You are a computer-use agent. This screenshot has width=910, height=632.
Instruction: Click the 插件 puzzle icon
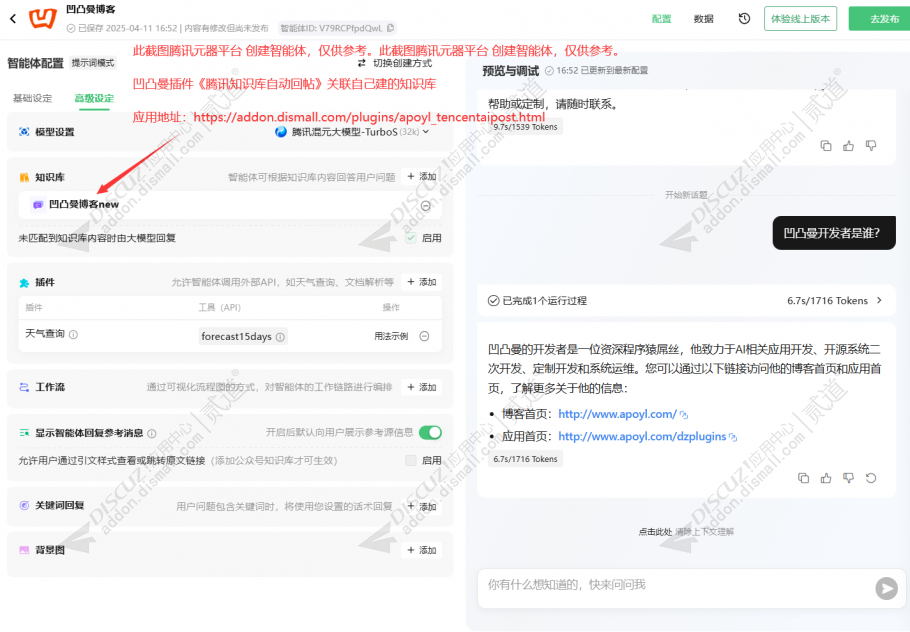24,283
